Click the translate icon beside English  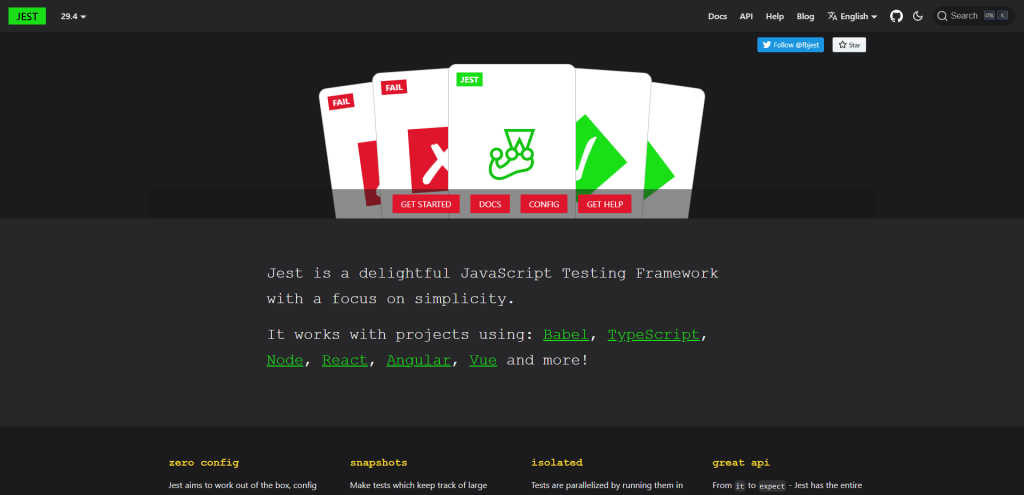[x=832, y=16]
